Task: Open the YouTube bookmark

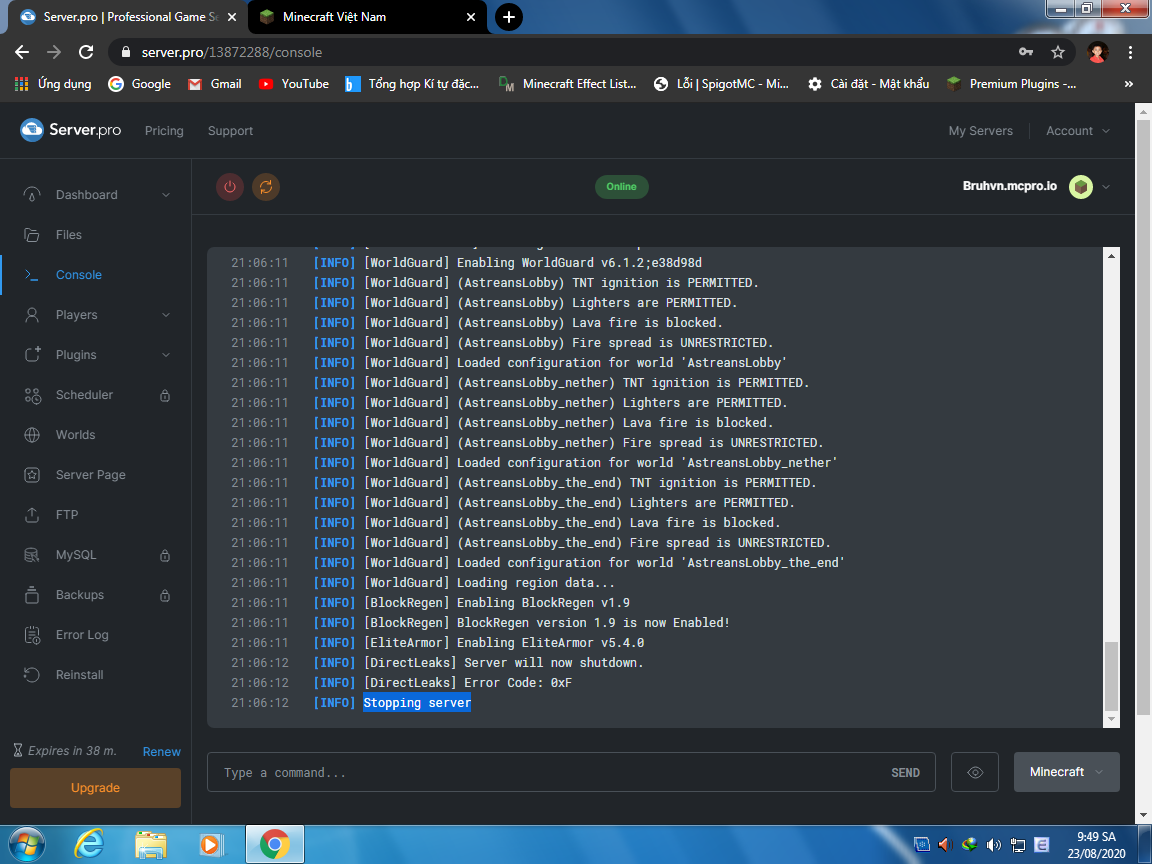Action: 293,84
